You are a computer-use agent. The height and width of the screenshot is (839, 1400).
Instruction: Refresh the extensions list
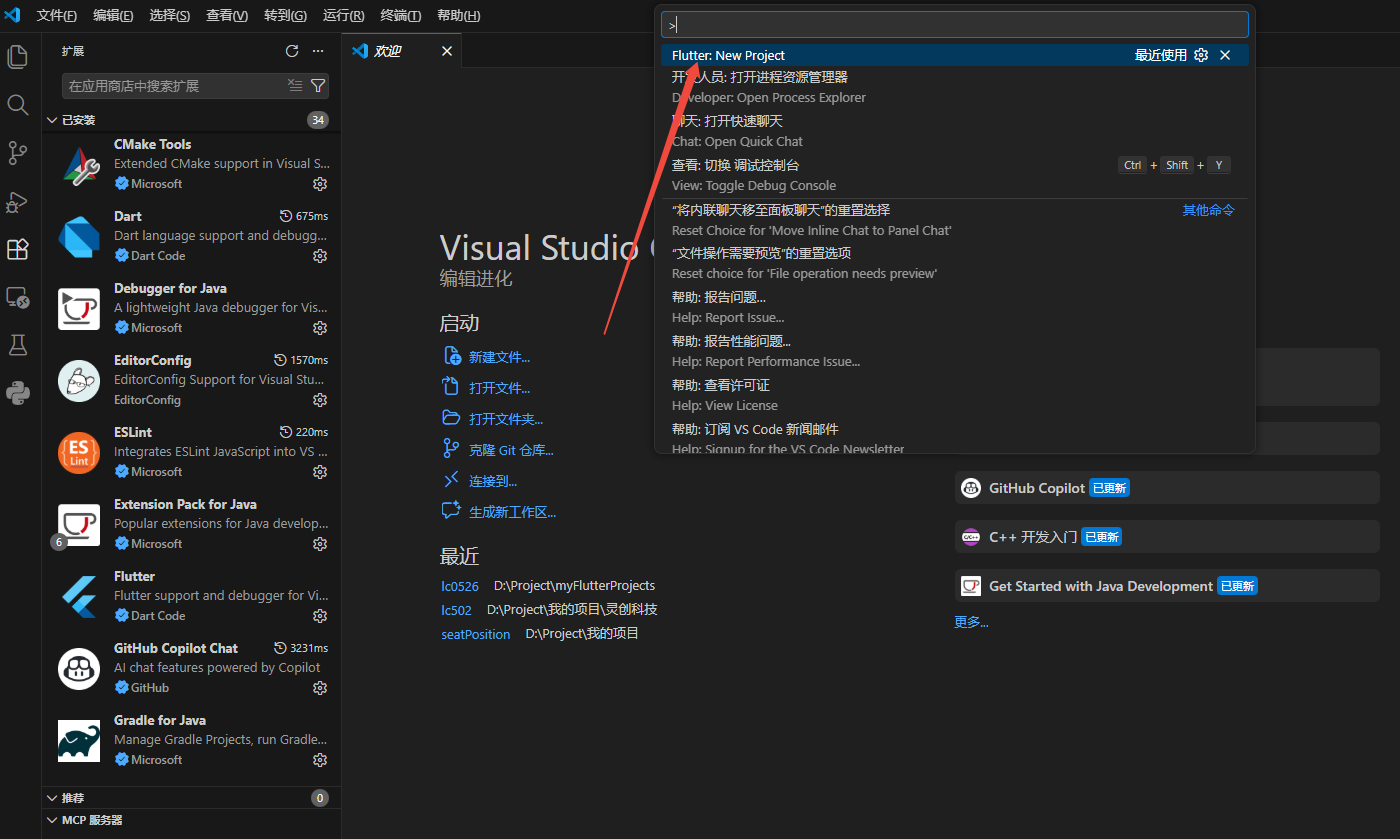coord(292,51)
